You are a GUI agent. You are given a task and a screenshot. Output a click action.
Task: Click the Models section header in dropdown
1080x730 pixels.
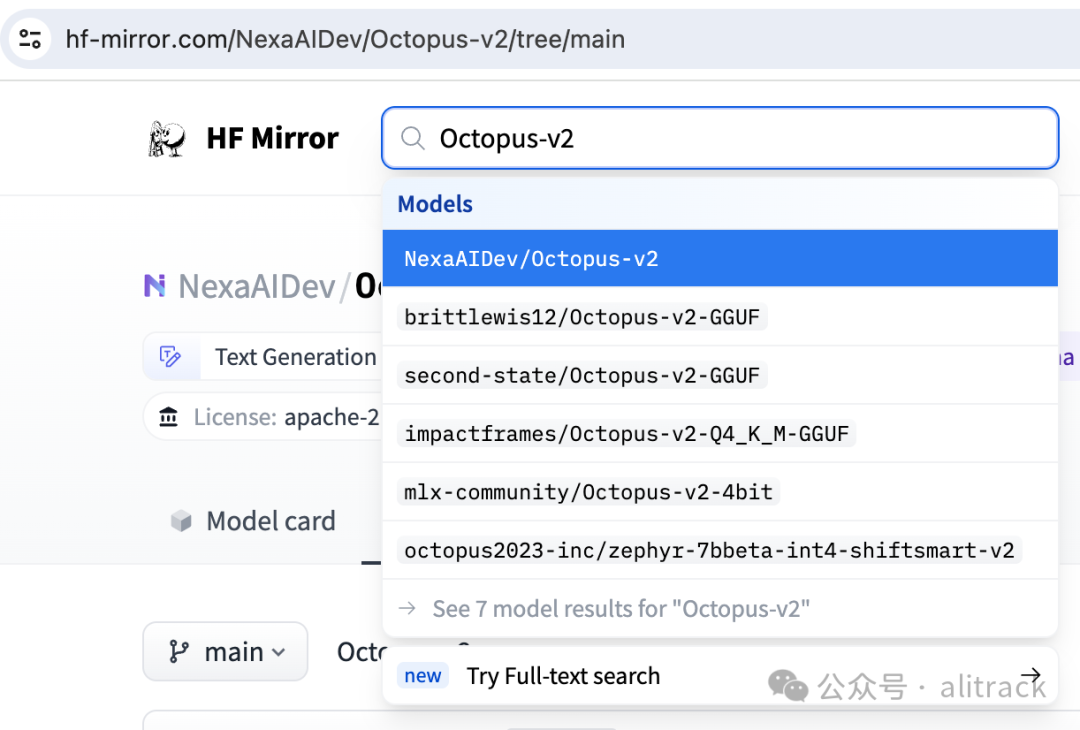coord(435,204)
